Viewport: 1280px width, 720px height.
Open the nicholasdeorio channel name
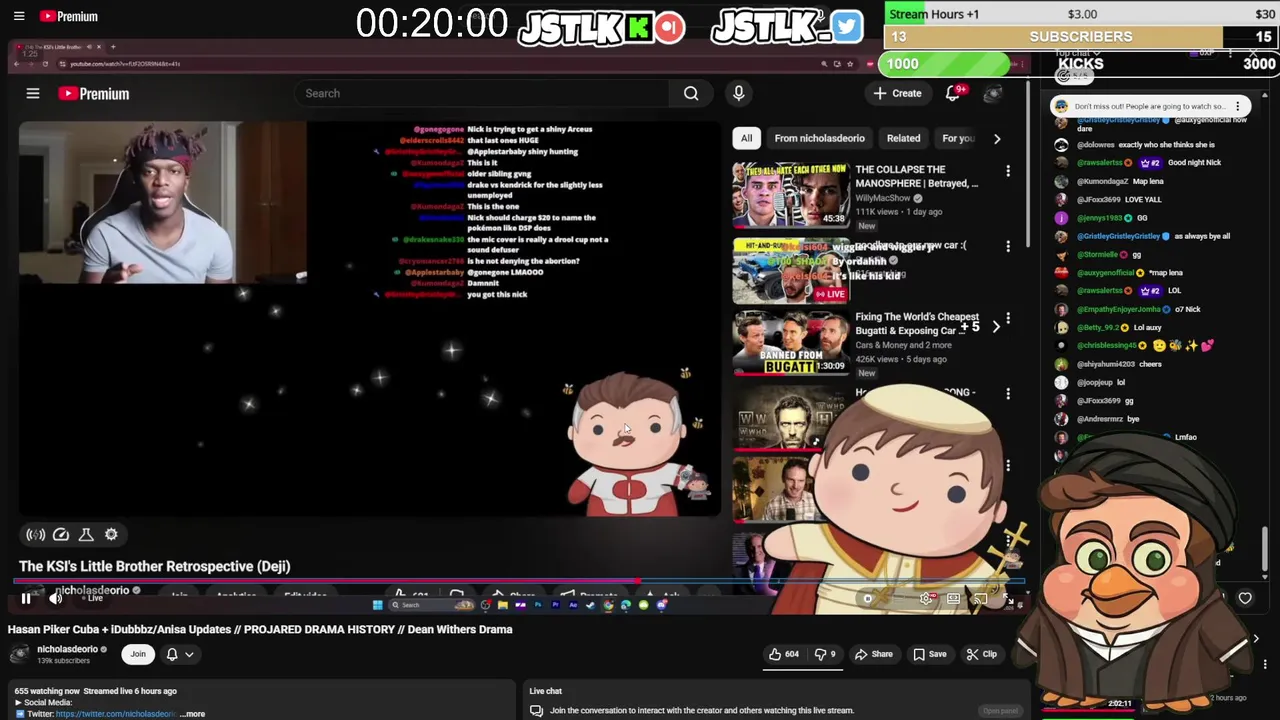(68, 649)
